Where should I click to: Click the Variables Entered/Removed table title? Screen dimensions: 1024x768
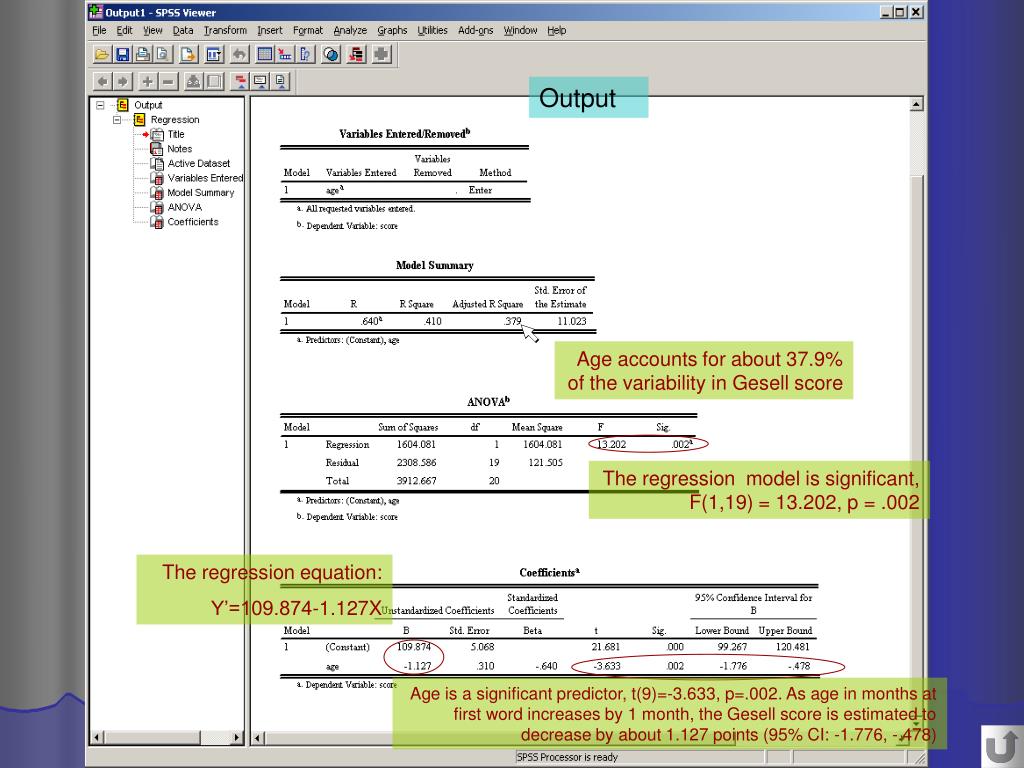click(x=404, y=134)
